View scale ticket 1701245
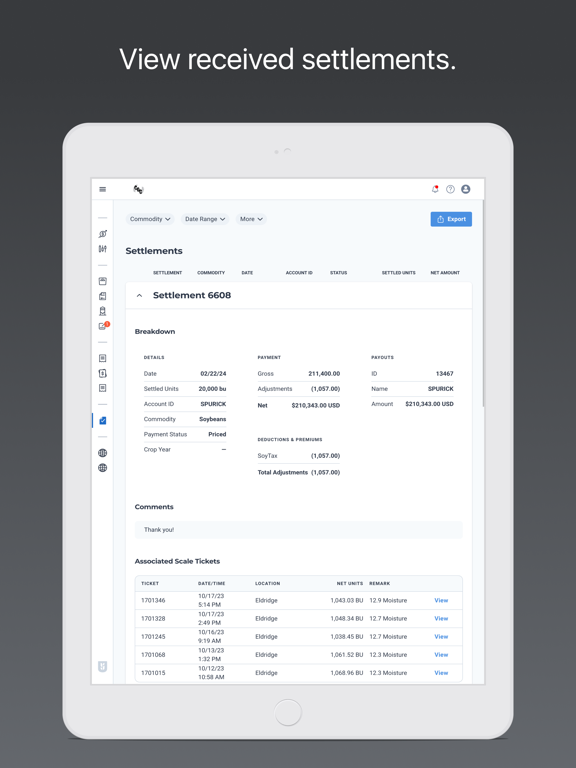The image size is (576, 768). click(441, 637)
